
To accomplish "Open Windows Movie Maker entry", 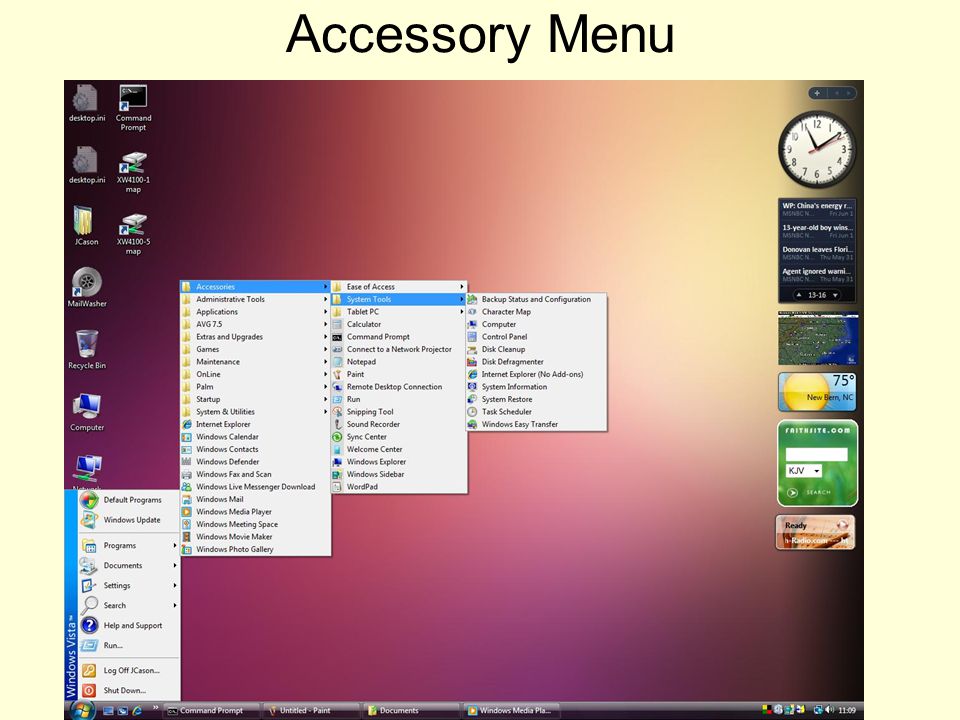I will click(x=255, y=536).
